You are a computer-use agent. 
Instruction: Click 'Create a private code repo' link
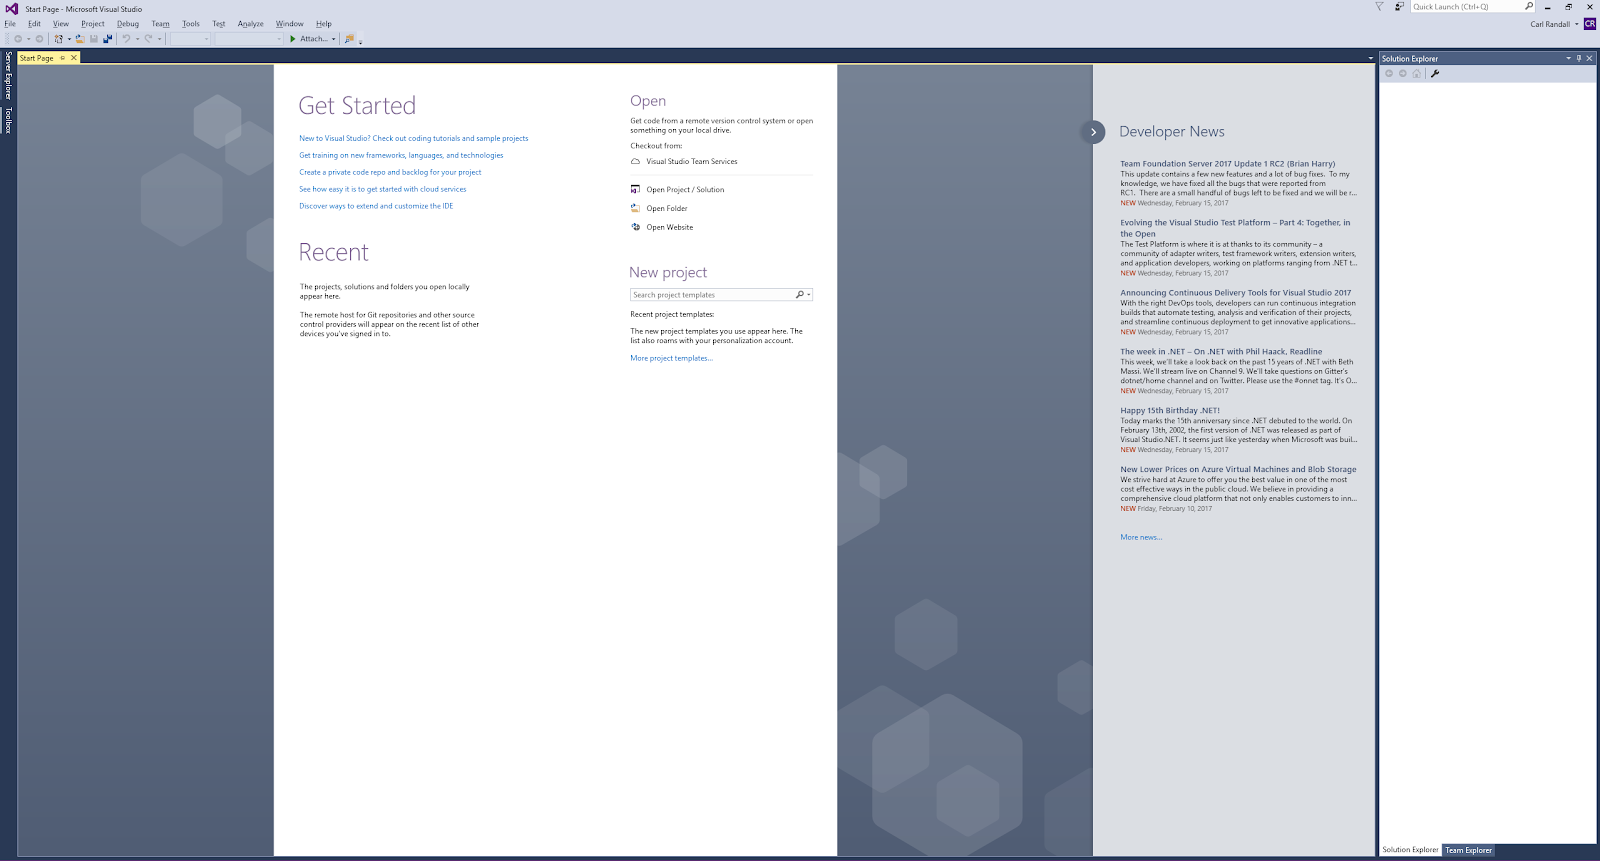[x=390, y=172]
